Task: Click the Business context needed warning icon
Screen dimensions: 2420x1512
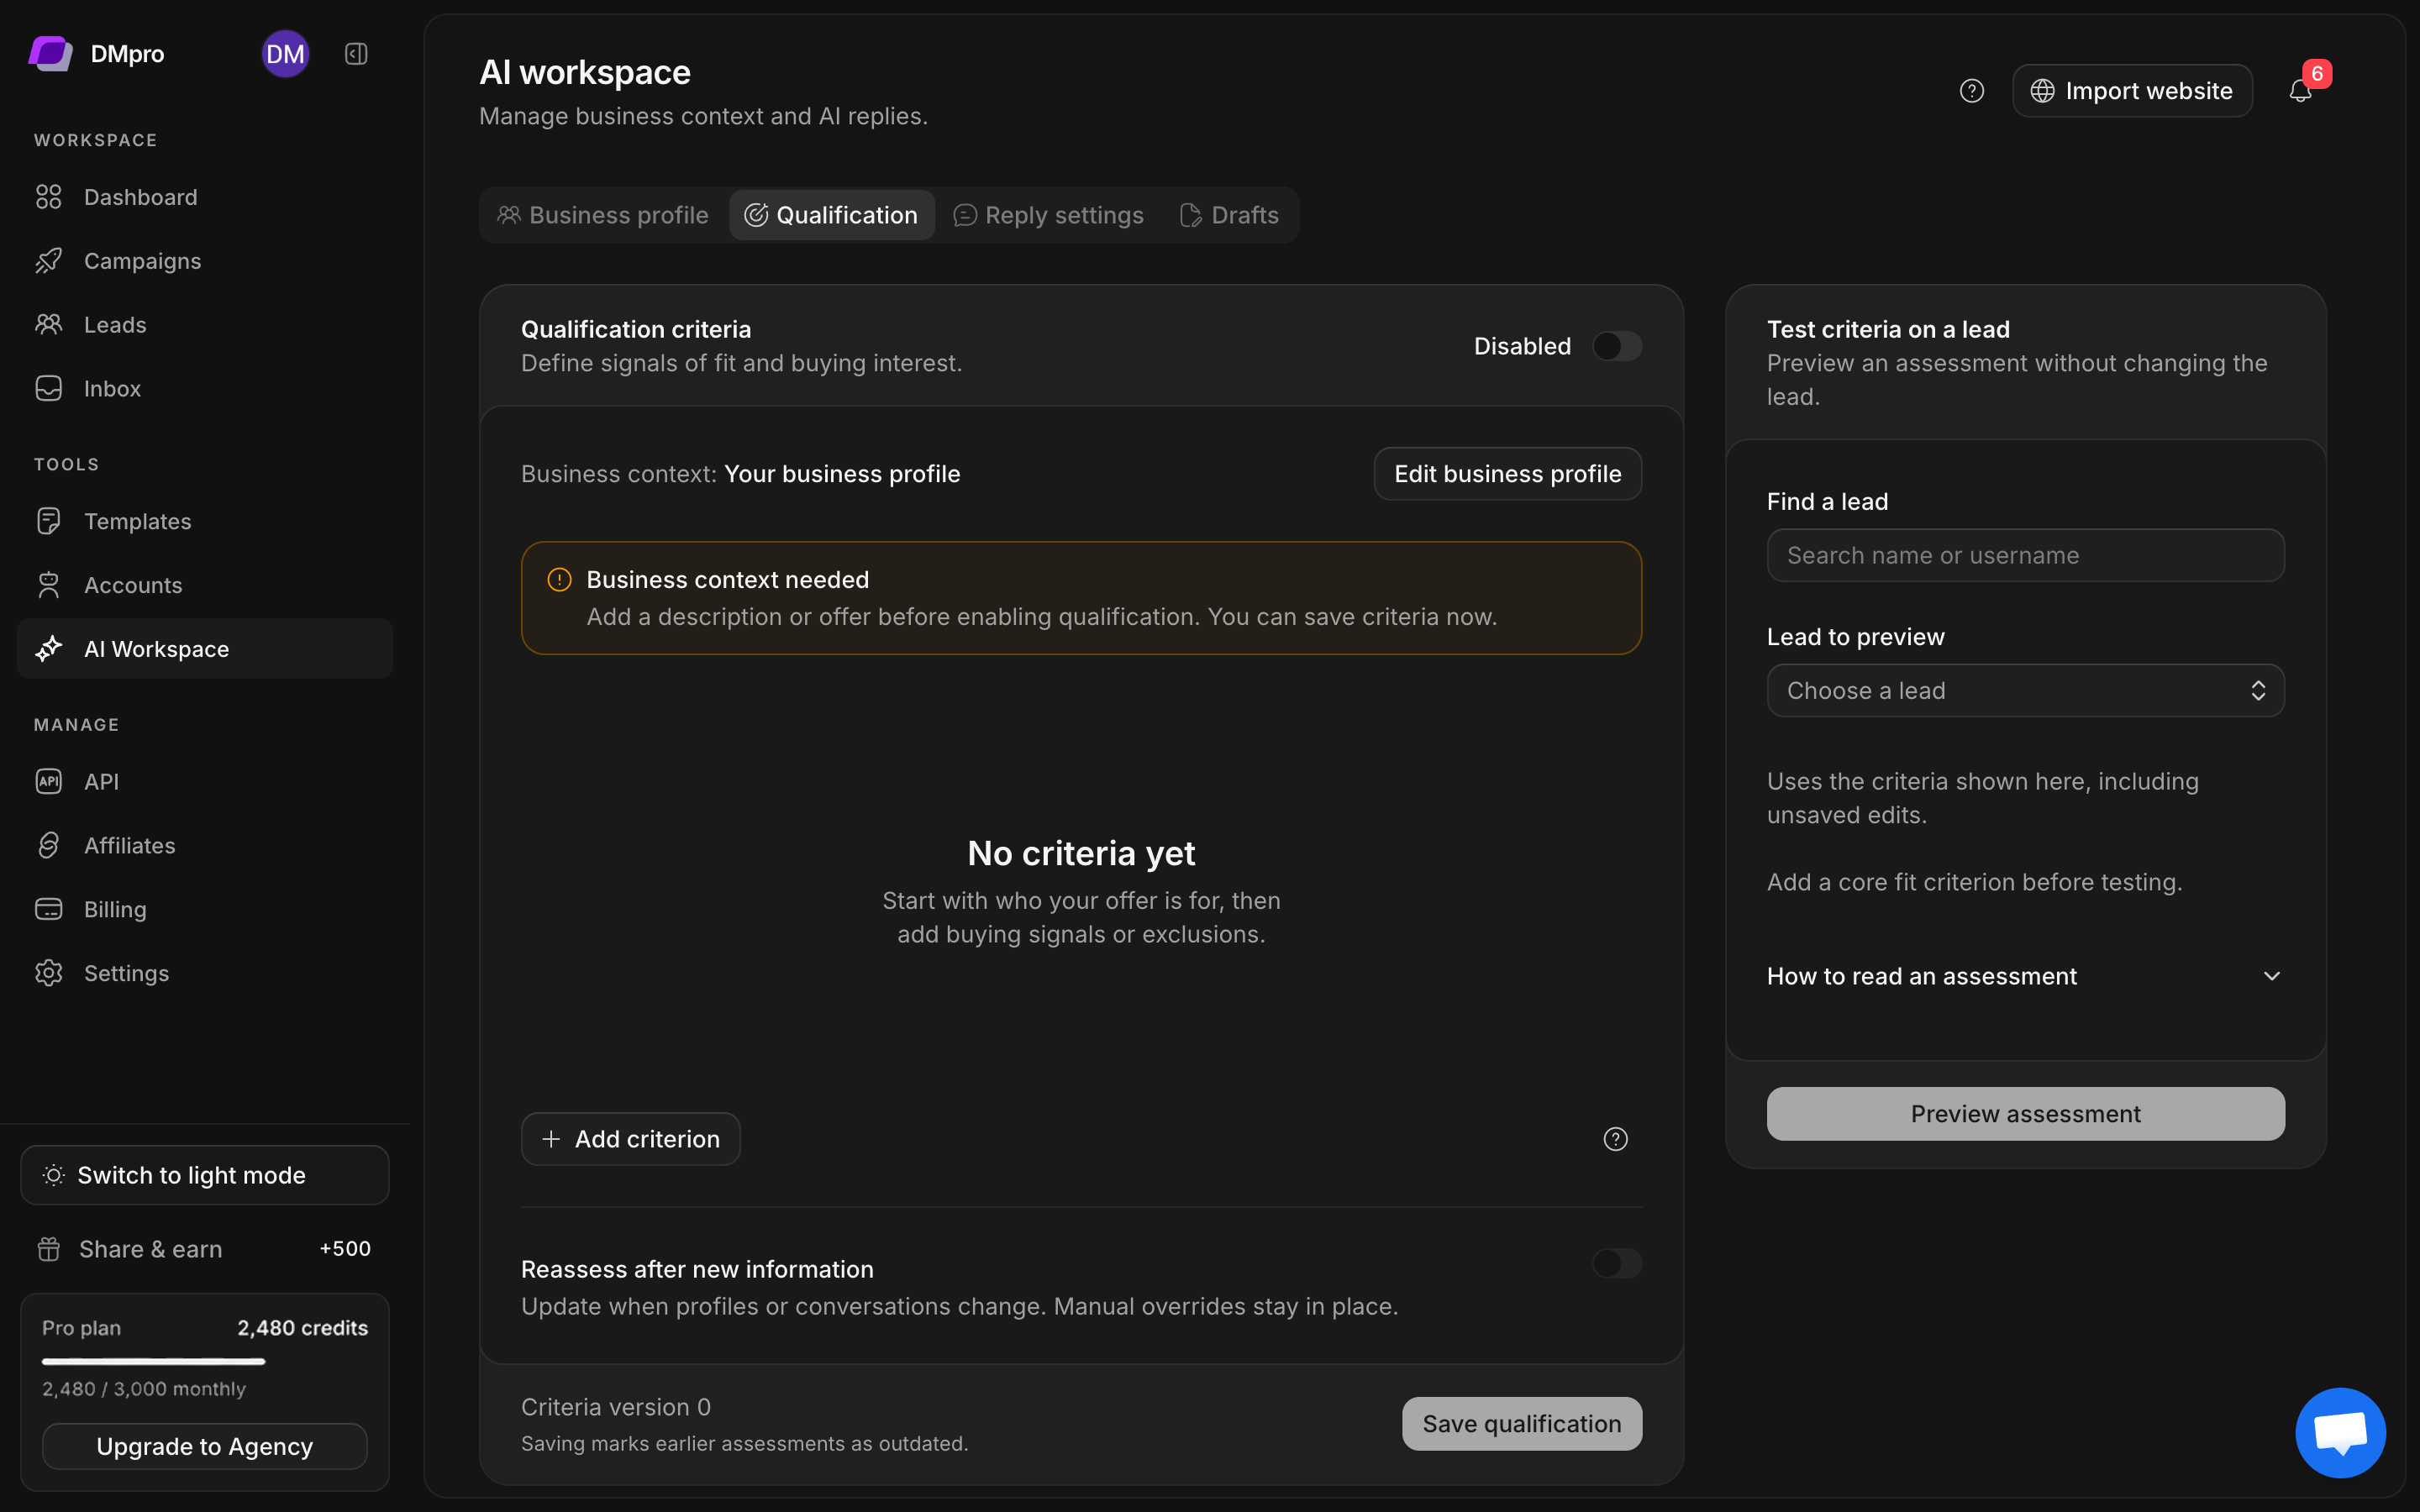Action: pyautogui.click(x=559, y=580)
